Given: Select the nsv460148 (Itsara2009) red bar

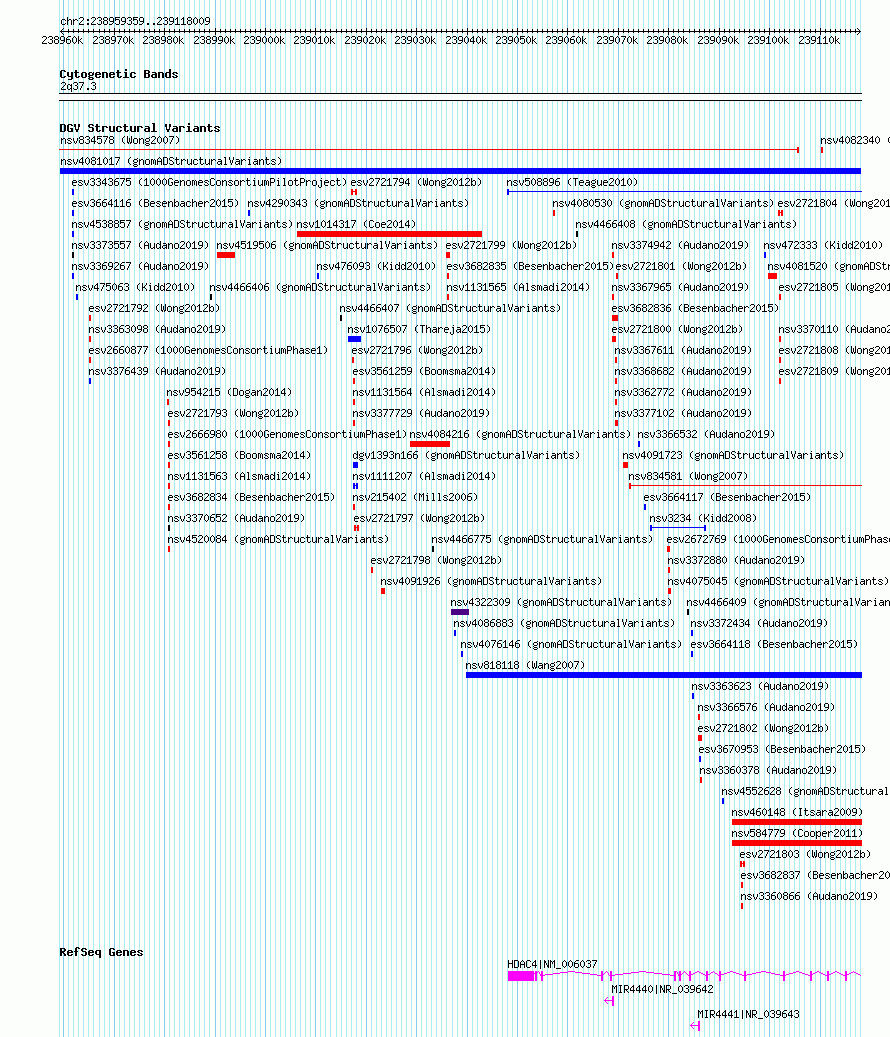Looking at the screenshot, I should tap(797, 822).
